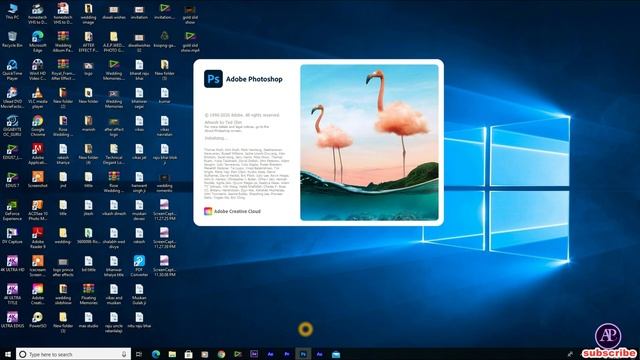Image resolution: width=640 pixels, height=360 pixels.
Task: Select the ACDSee 10 Photo Manager shortcut
Action: 38,210
